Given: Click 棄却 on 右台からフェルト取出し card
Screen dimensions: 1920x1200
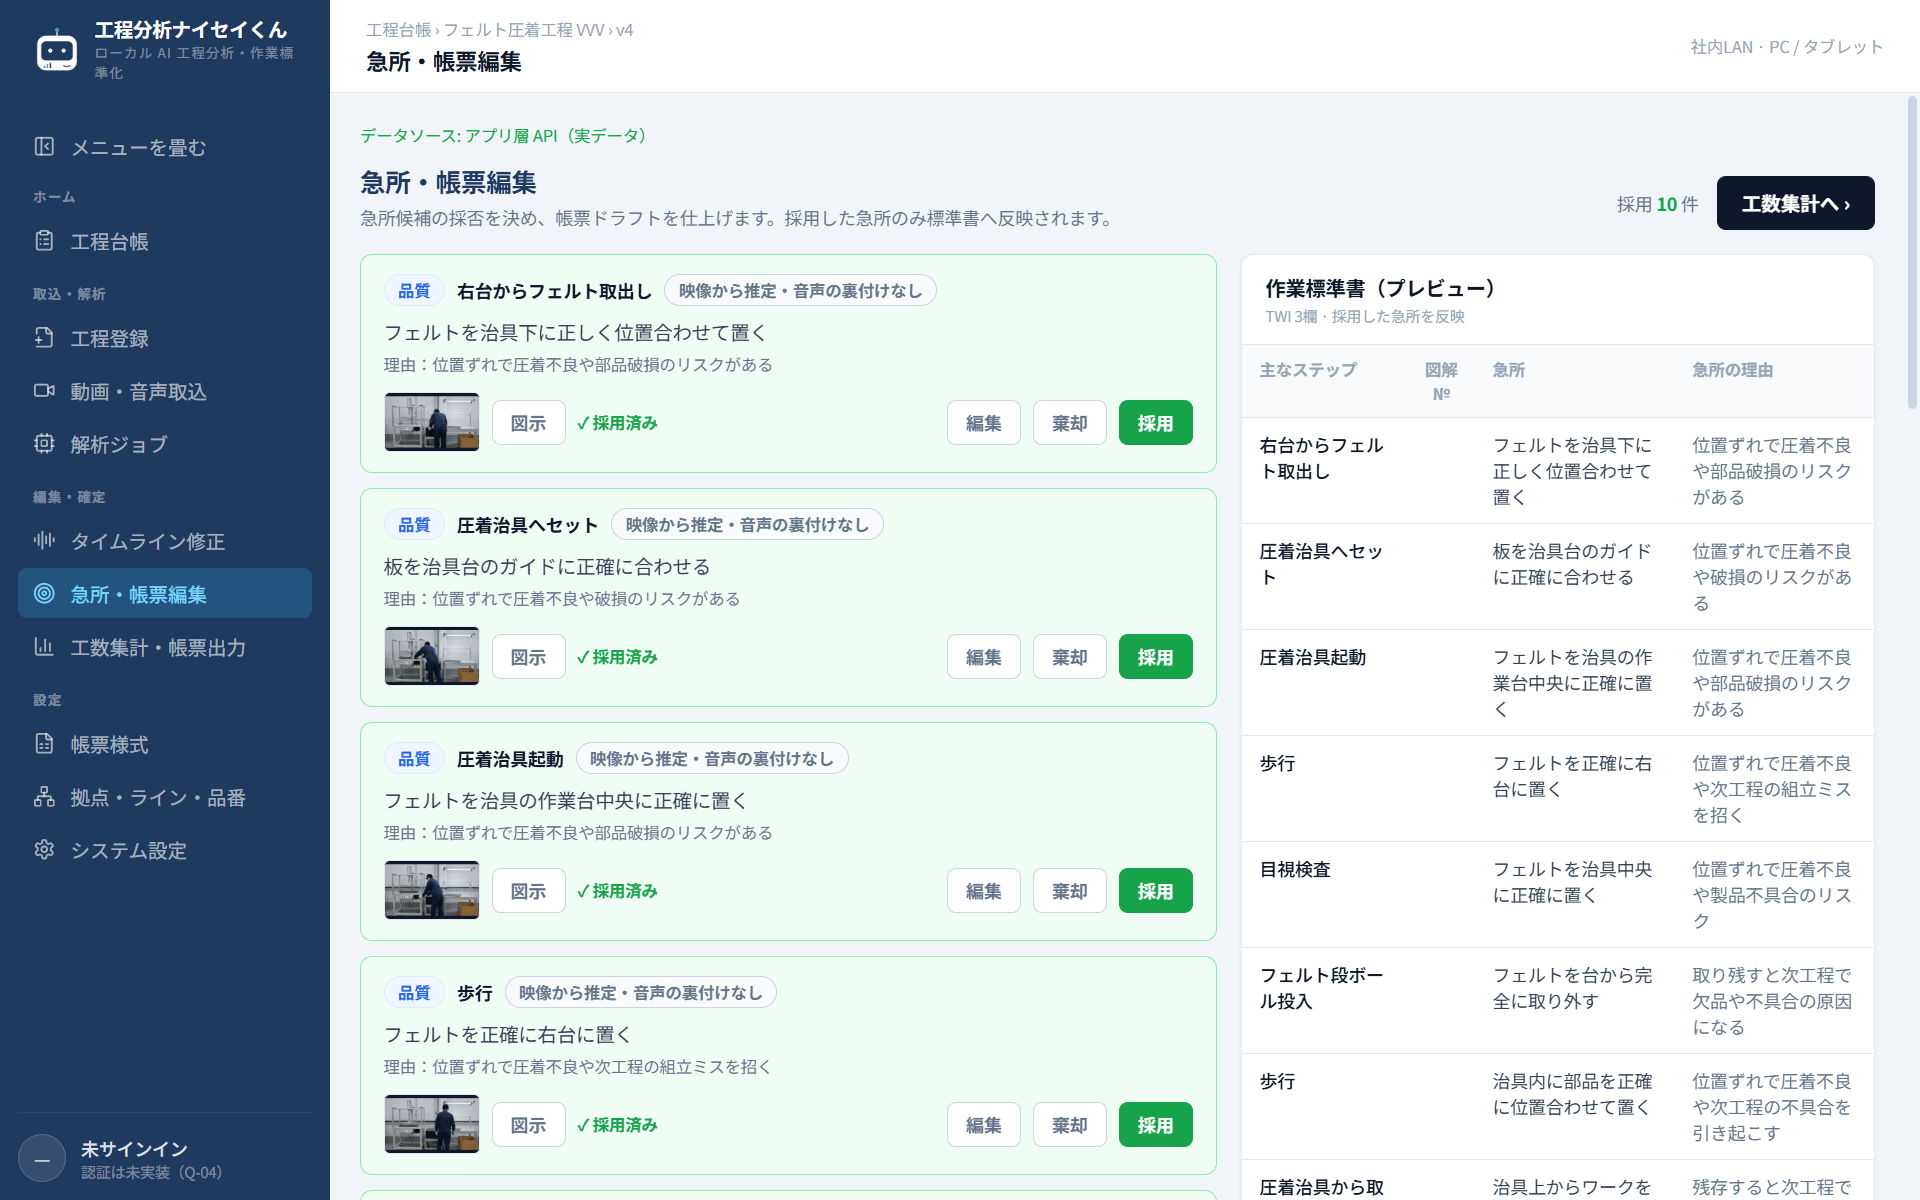Looking at the screenshot, I should [1069, 423].
